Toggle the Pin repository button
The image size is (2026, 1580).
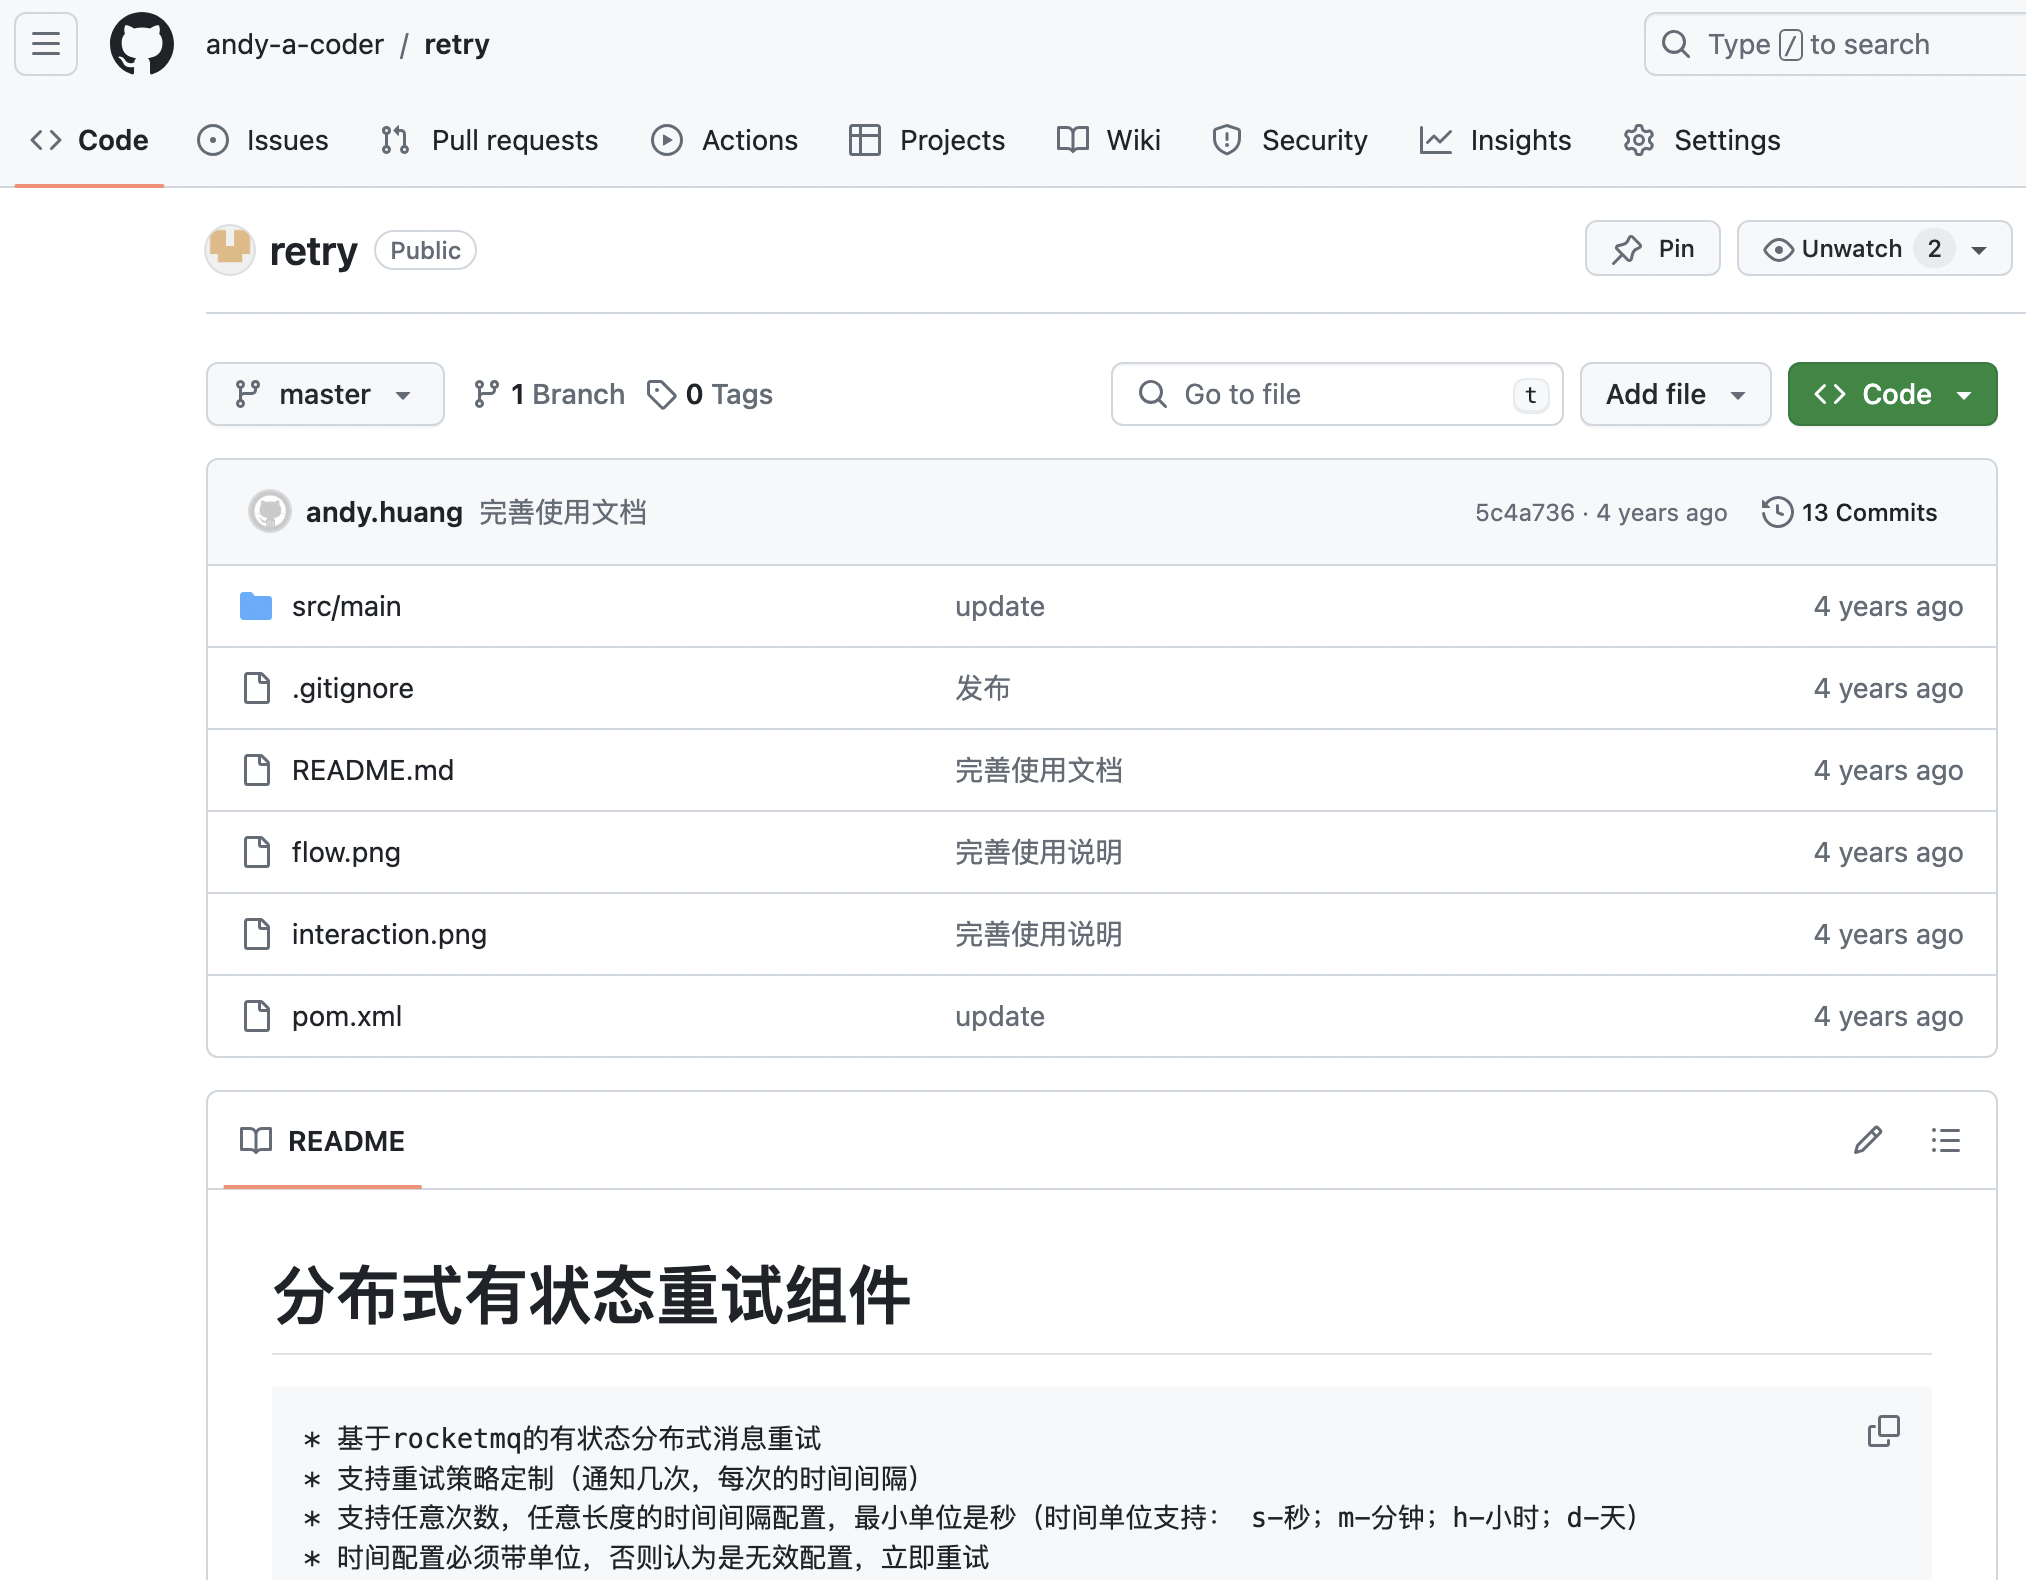pyautogui.click(x=1651, y=250)
